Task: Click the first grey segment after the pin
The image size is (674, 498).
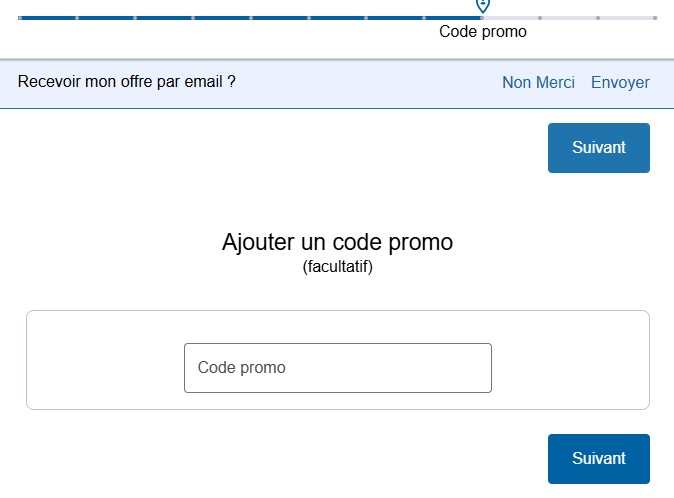Action: (511, 17)
